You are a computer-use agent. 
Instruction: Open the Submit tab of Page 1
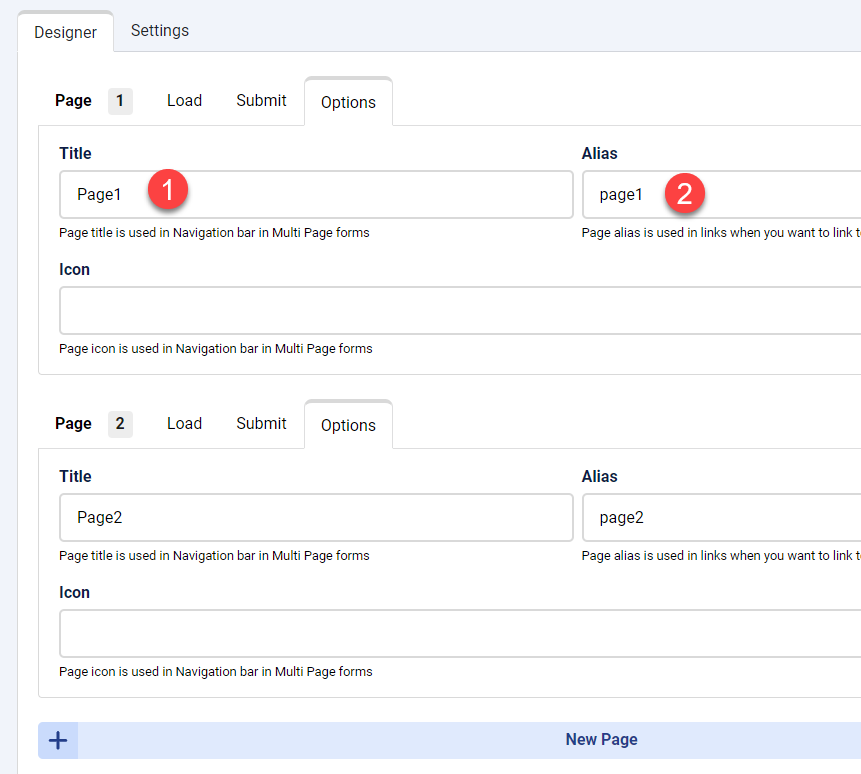point(261,100)
